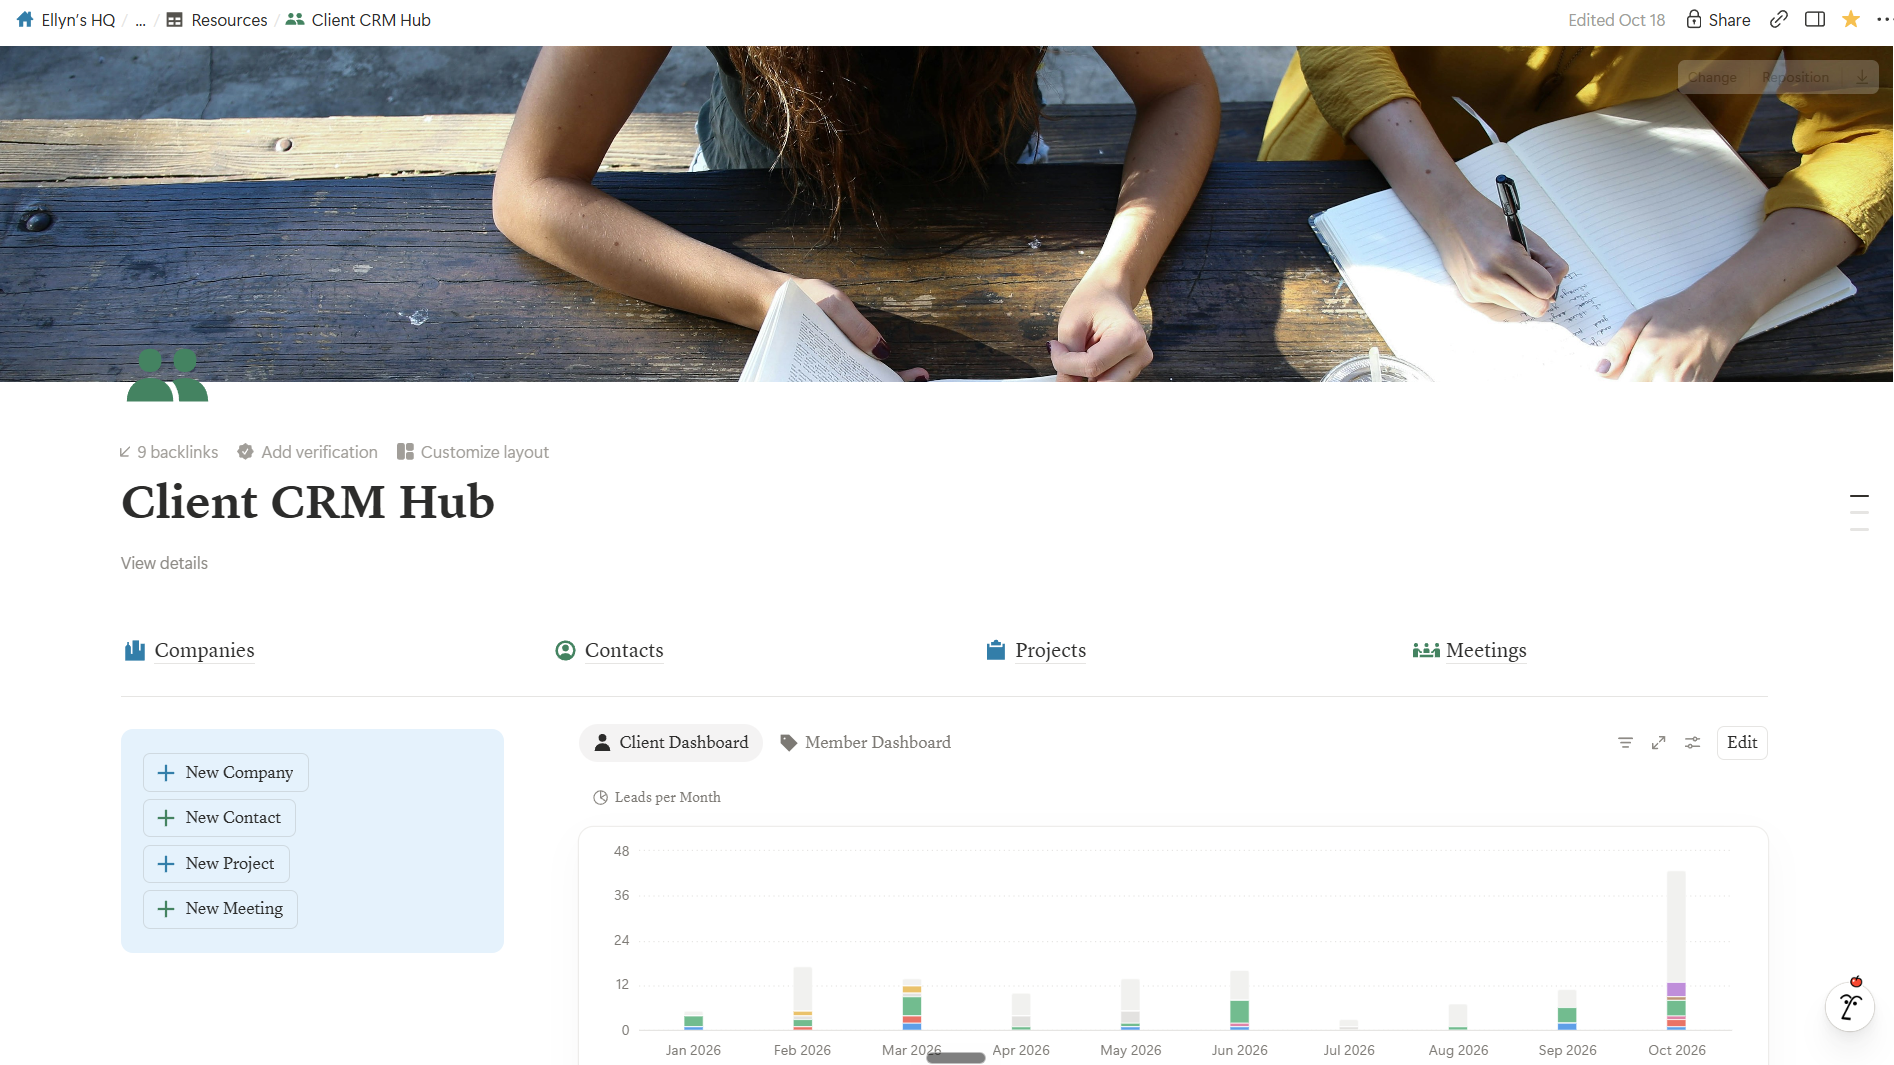Click the Oct 2026 bar in chart
1894x1065 pixels.
[1676, 950]
